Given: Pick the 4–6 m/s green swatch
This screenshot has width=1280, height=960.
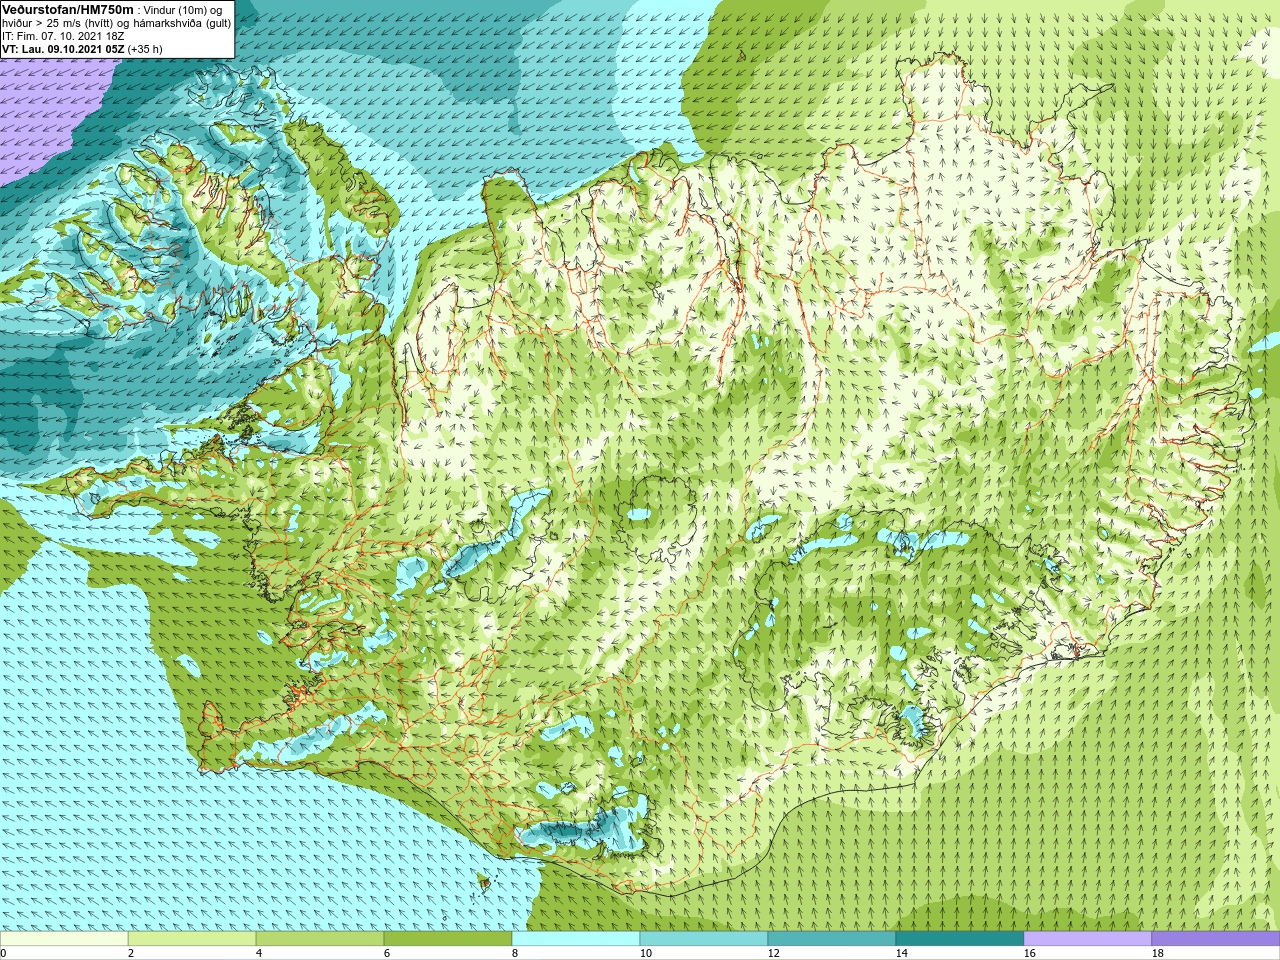Looking at the screenshot, I should click(x=320, y=939).
